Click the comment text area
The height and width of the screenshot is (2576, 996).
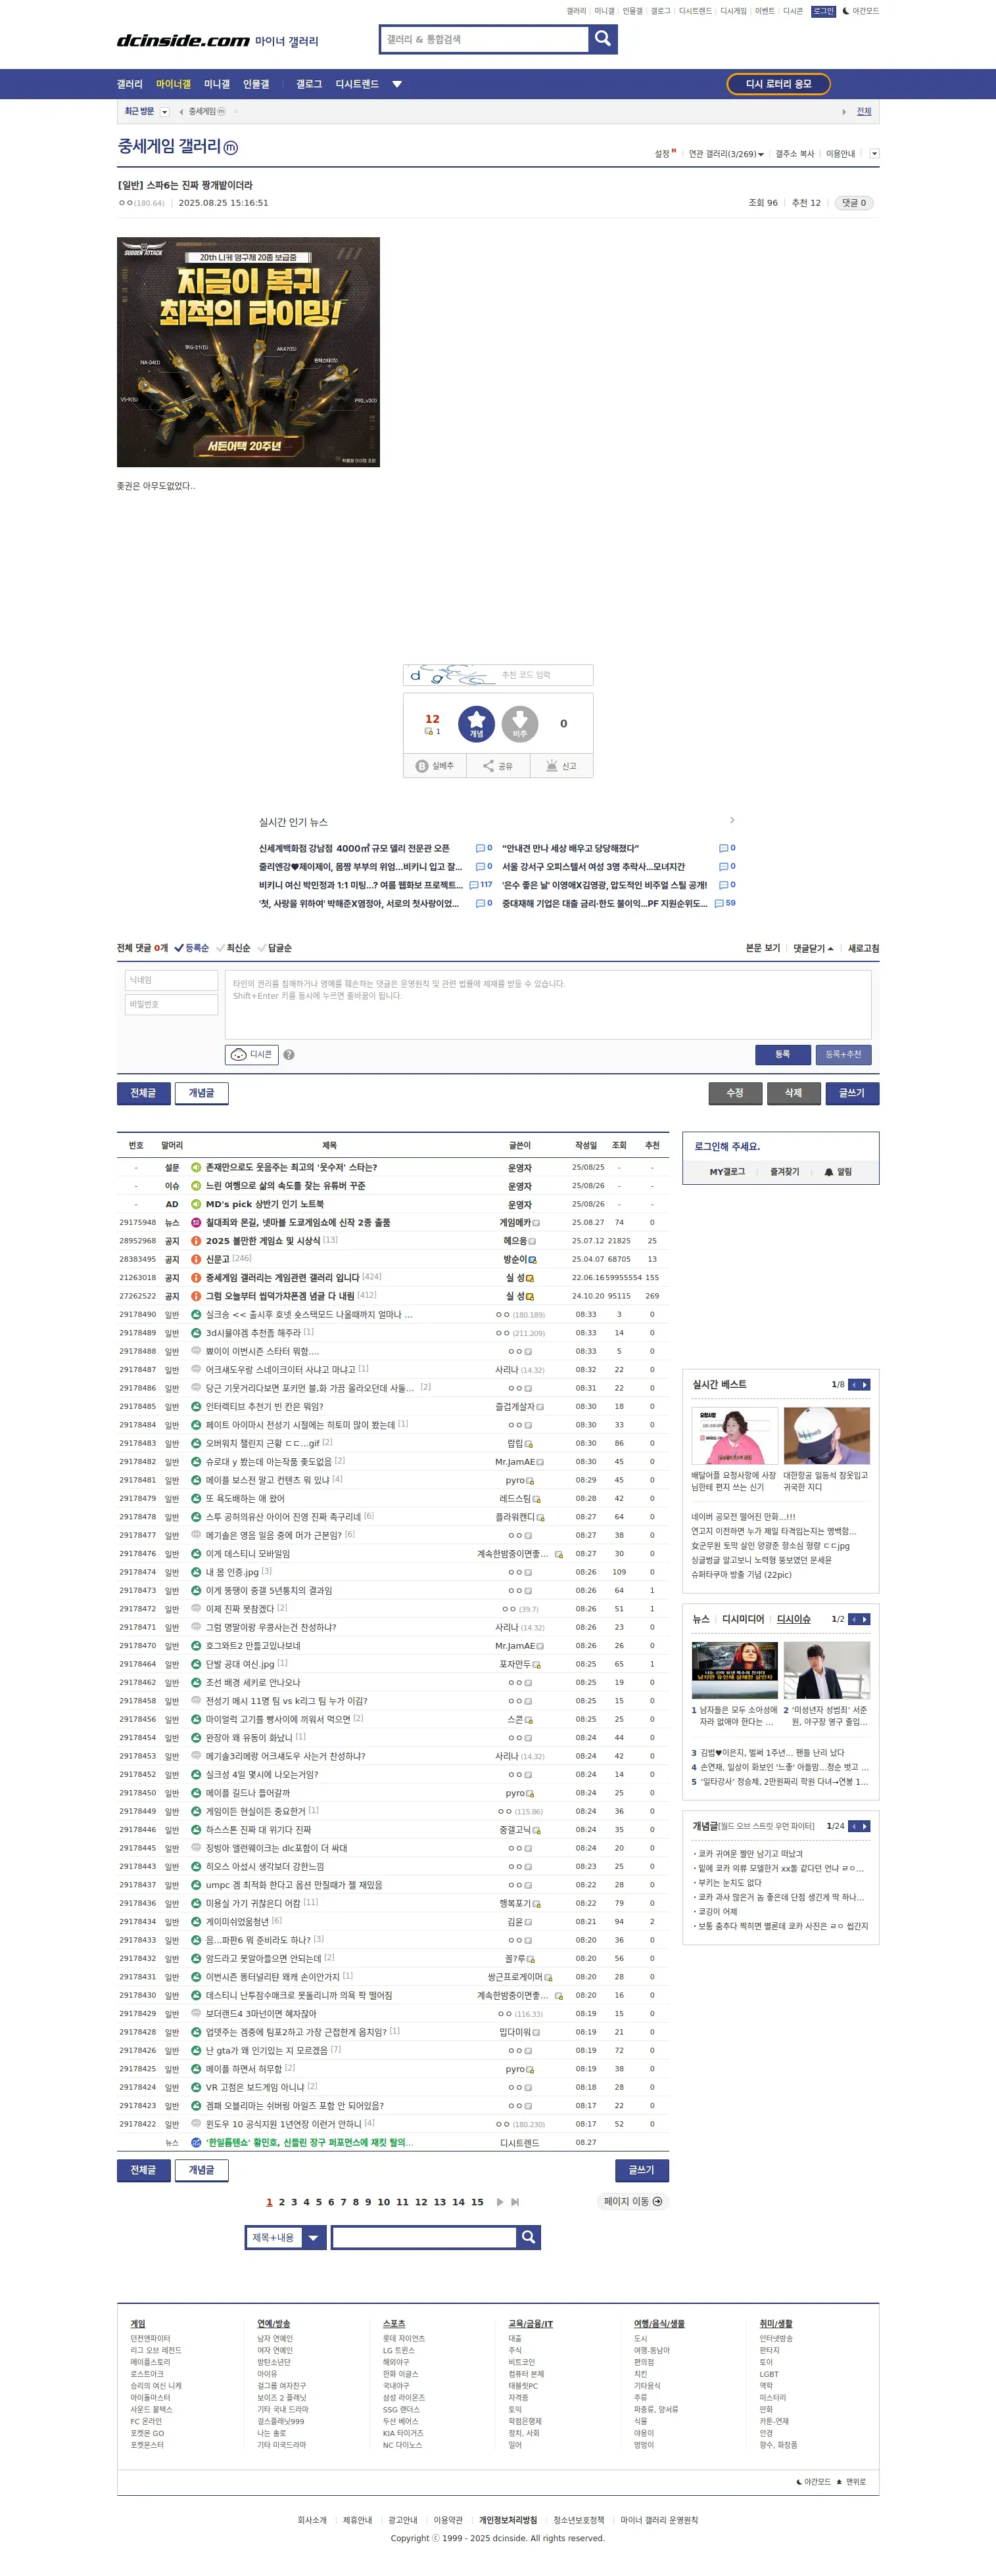pyautogui.click(x=548, y=1004)
